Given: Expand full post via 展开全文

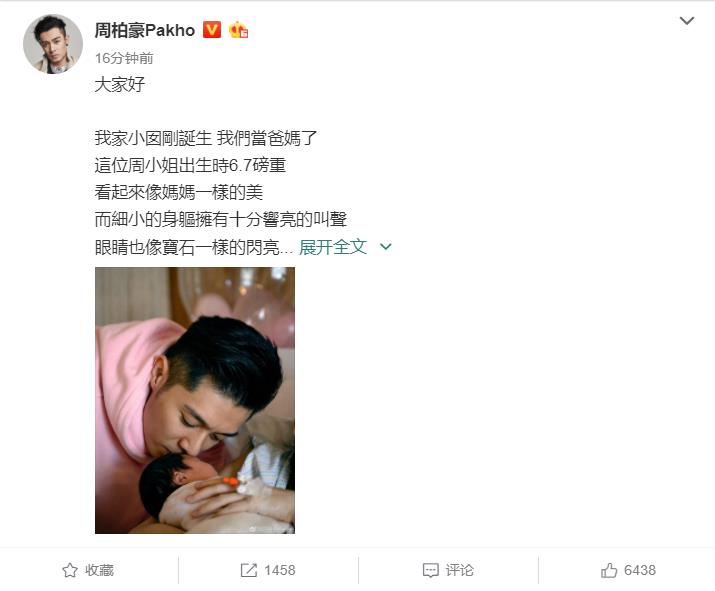Looking at the screenshot, I should [x=333, y=247].
